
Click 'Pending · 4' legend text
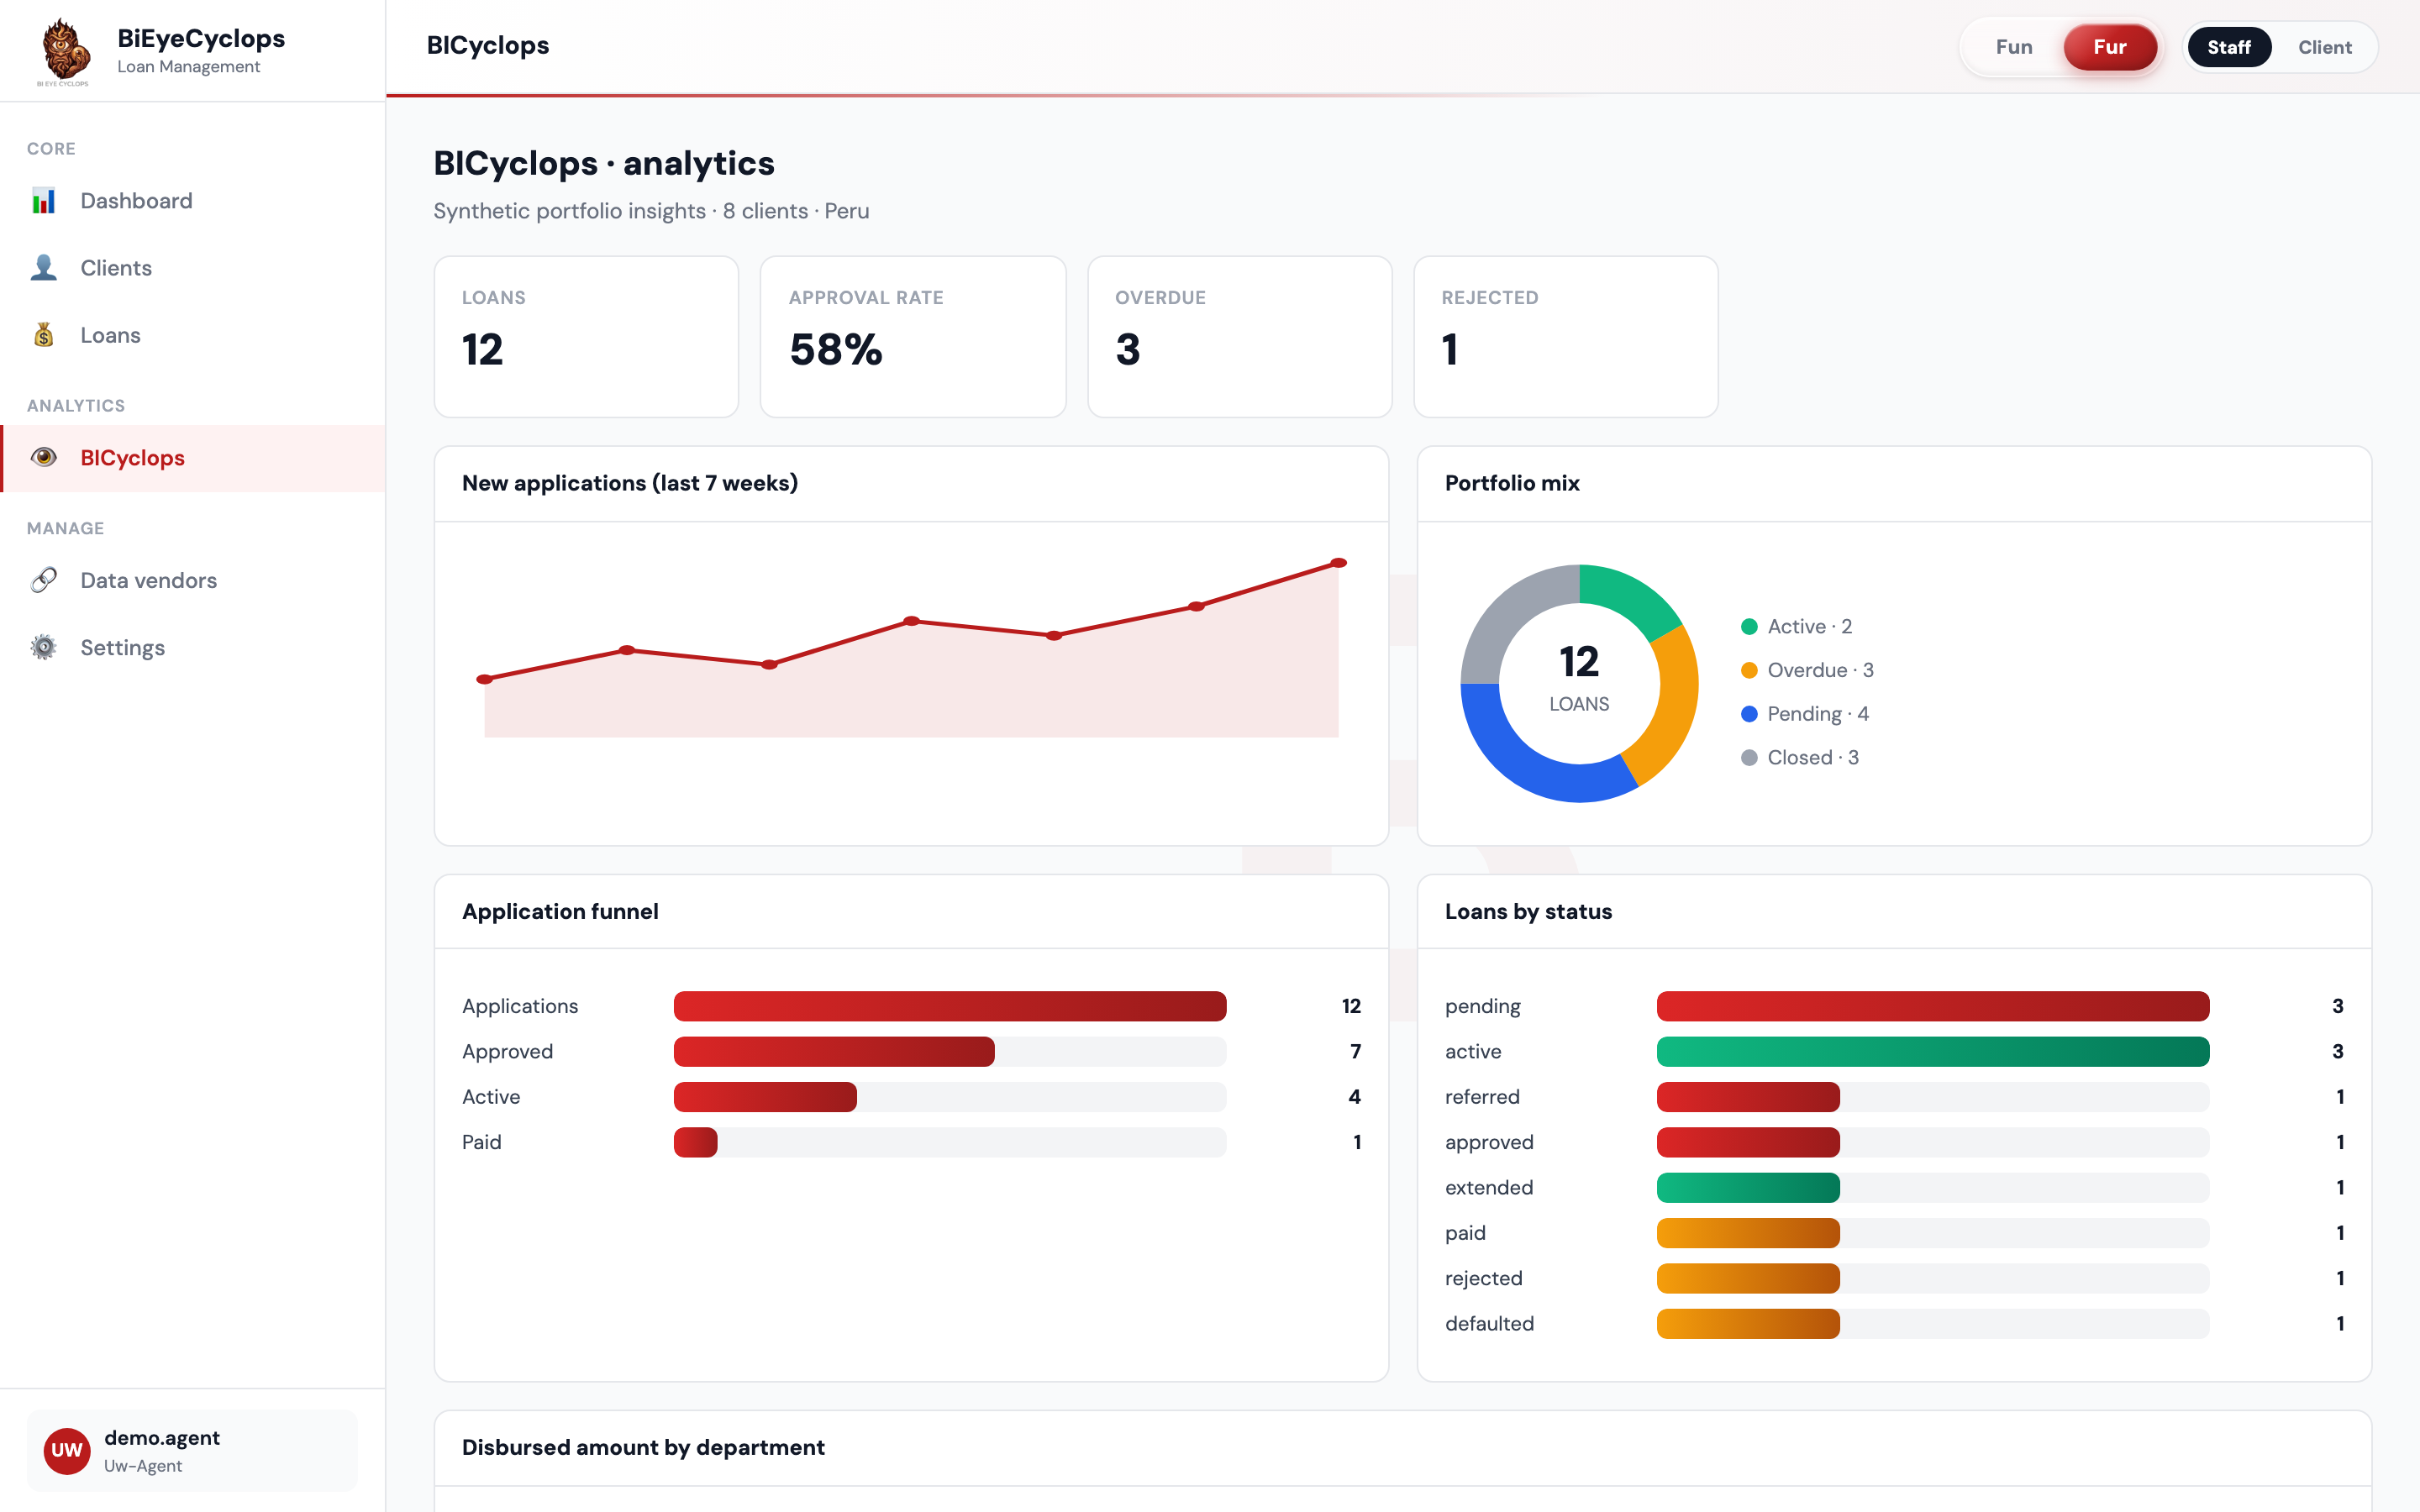click(x=1818, y=714)
